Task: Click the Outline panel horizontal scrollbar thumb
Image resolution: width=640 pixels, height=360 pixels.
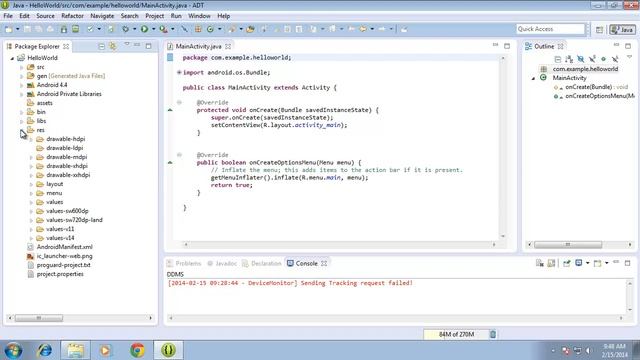Action: [x=568, y=244]
